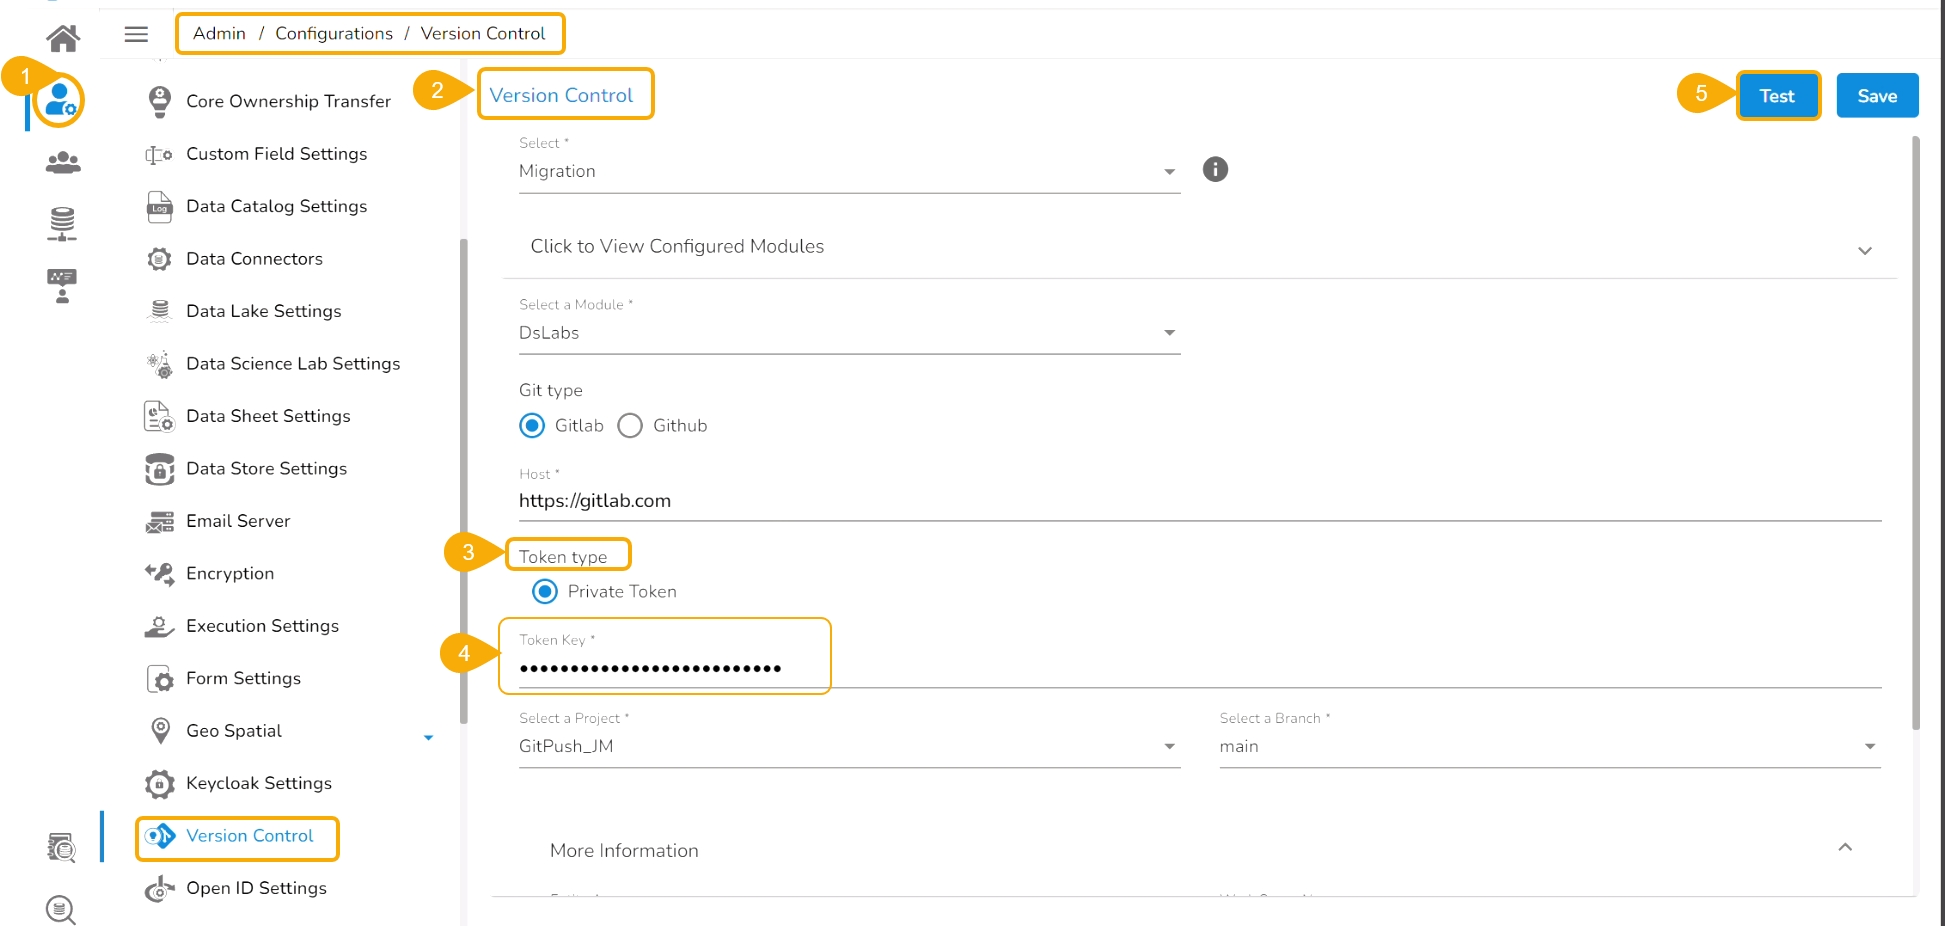Click the sidebar vertical scrollbar
This screenshot has height=926, width=1945.
463,480
